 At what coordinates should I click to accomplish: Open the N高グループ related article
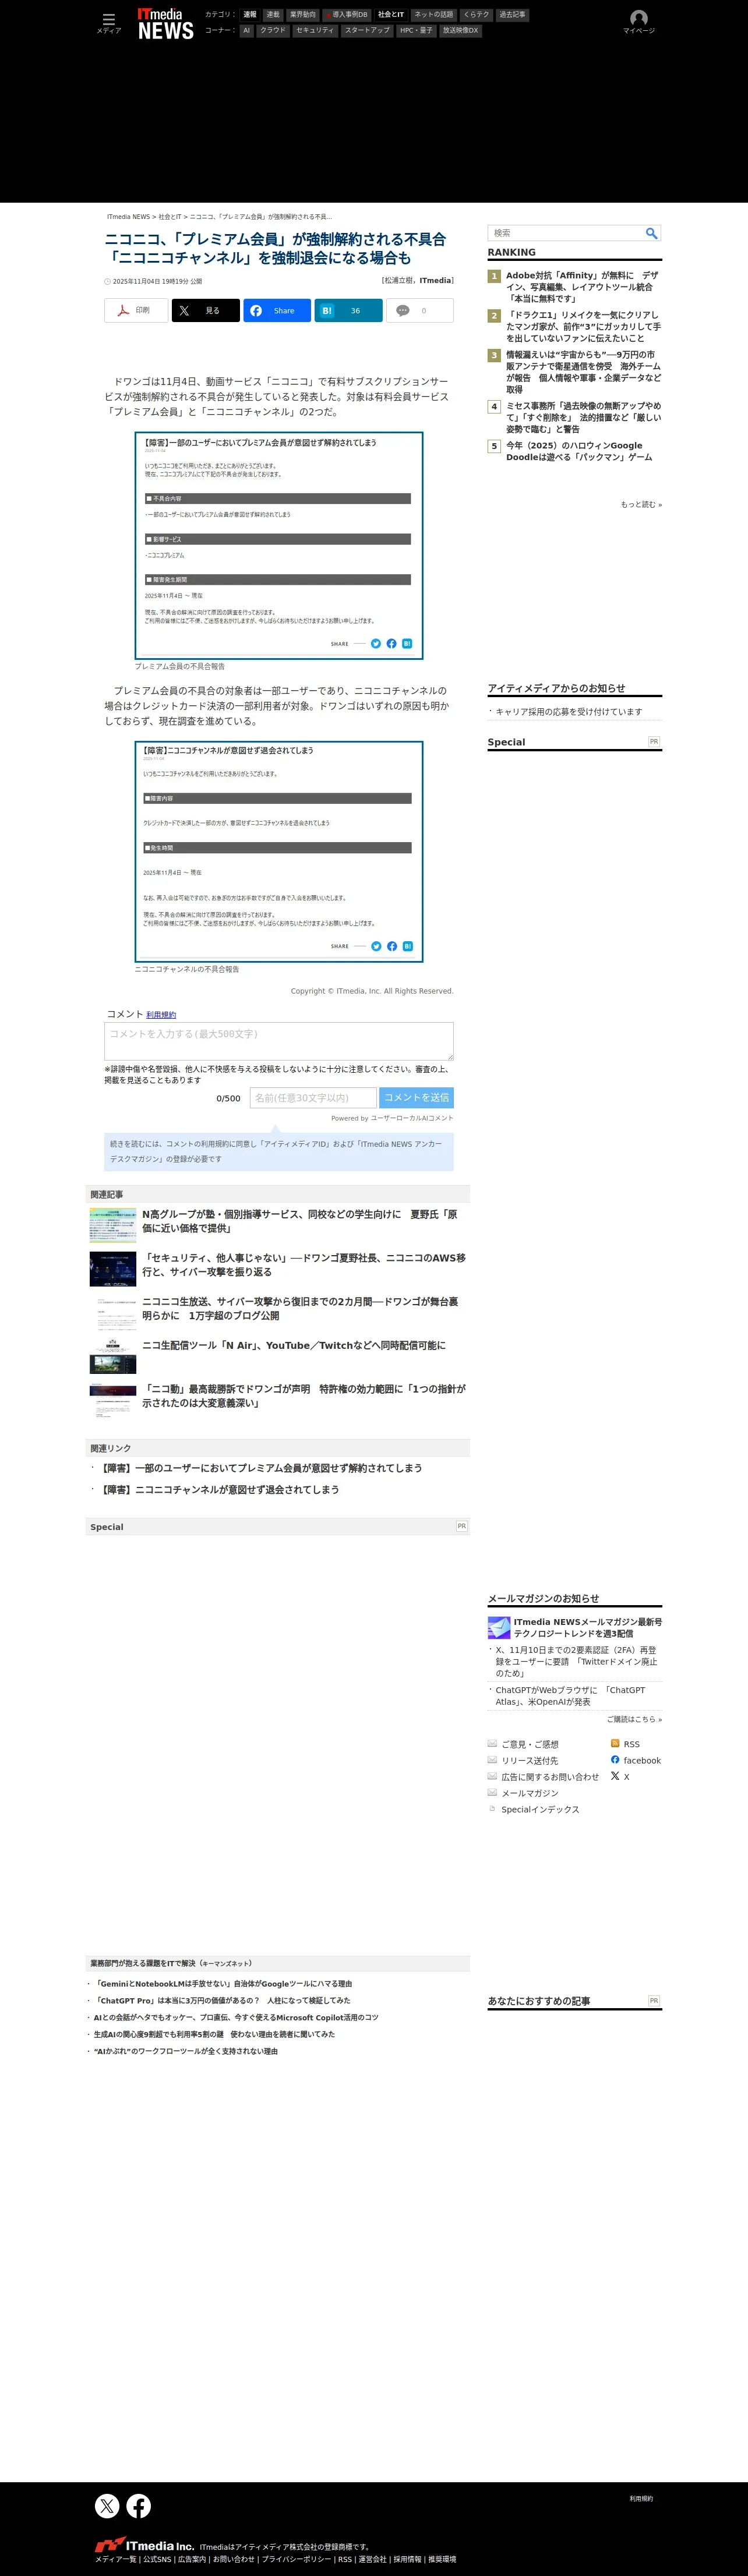(300, 1221)
